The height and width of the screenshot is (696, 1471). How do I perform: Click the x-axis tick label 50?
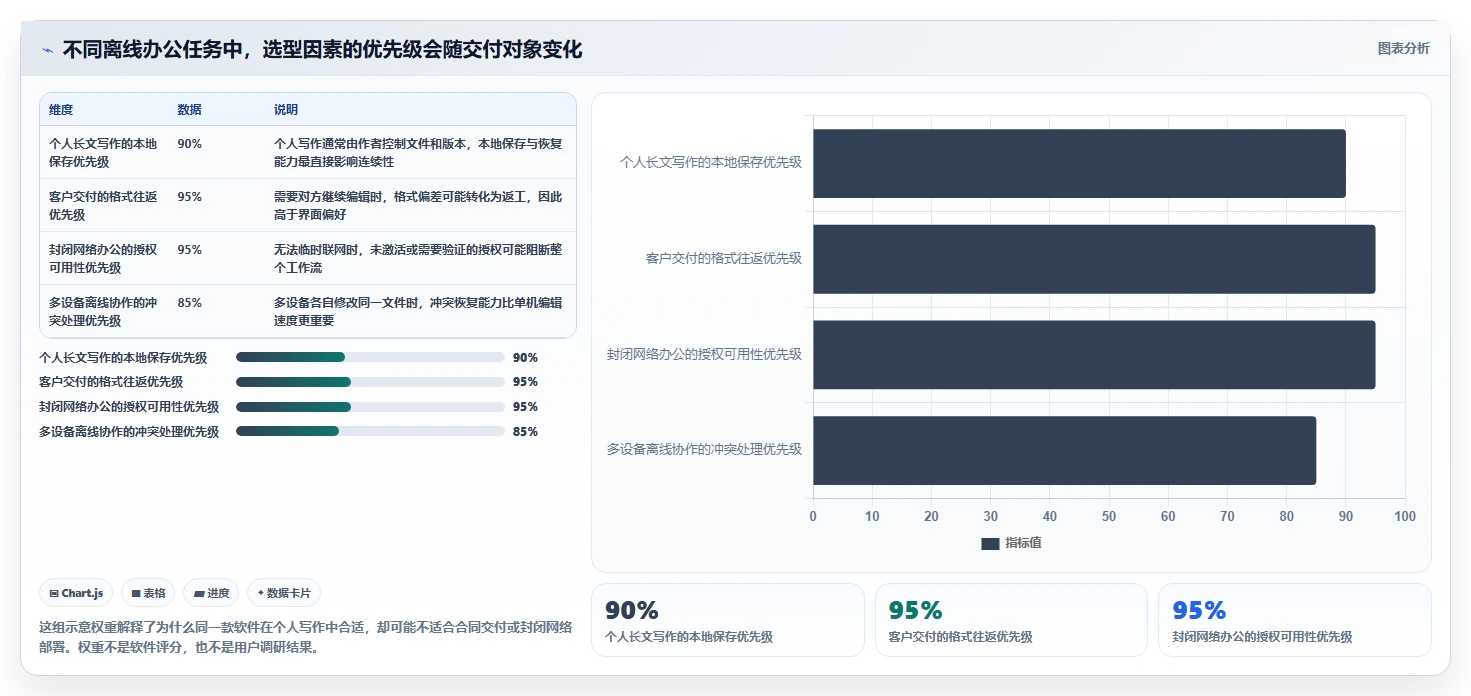(x=1109, y=516)
